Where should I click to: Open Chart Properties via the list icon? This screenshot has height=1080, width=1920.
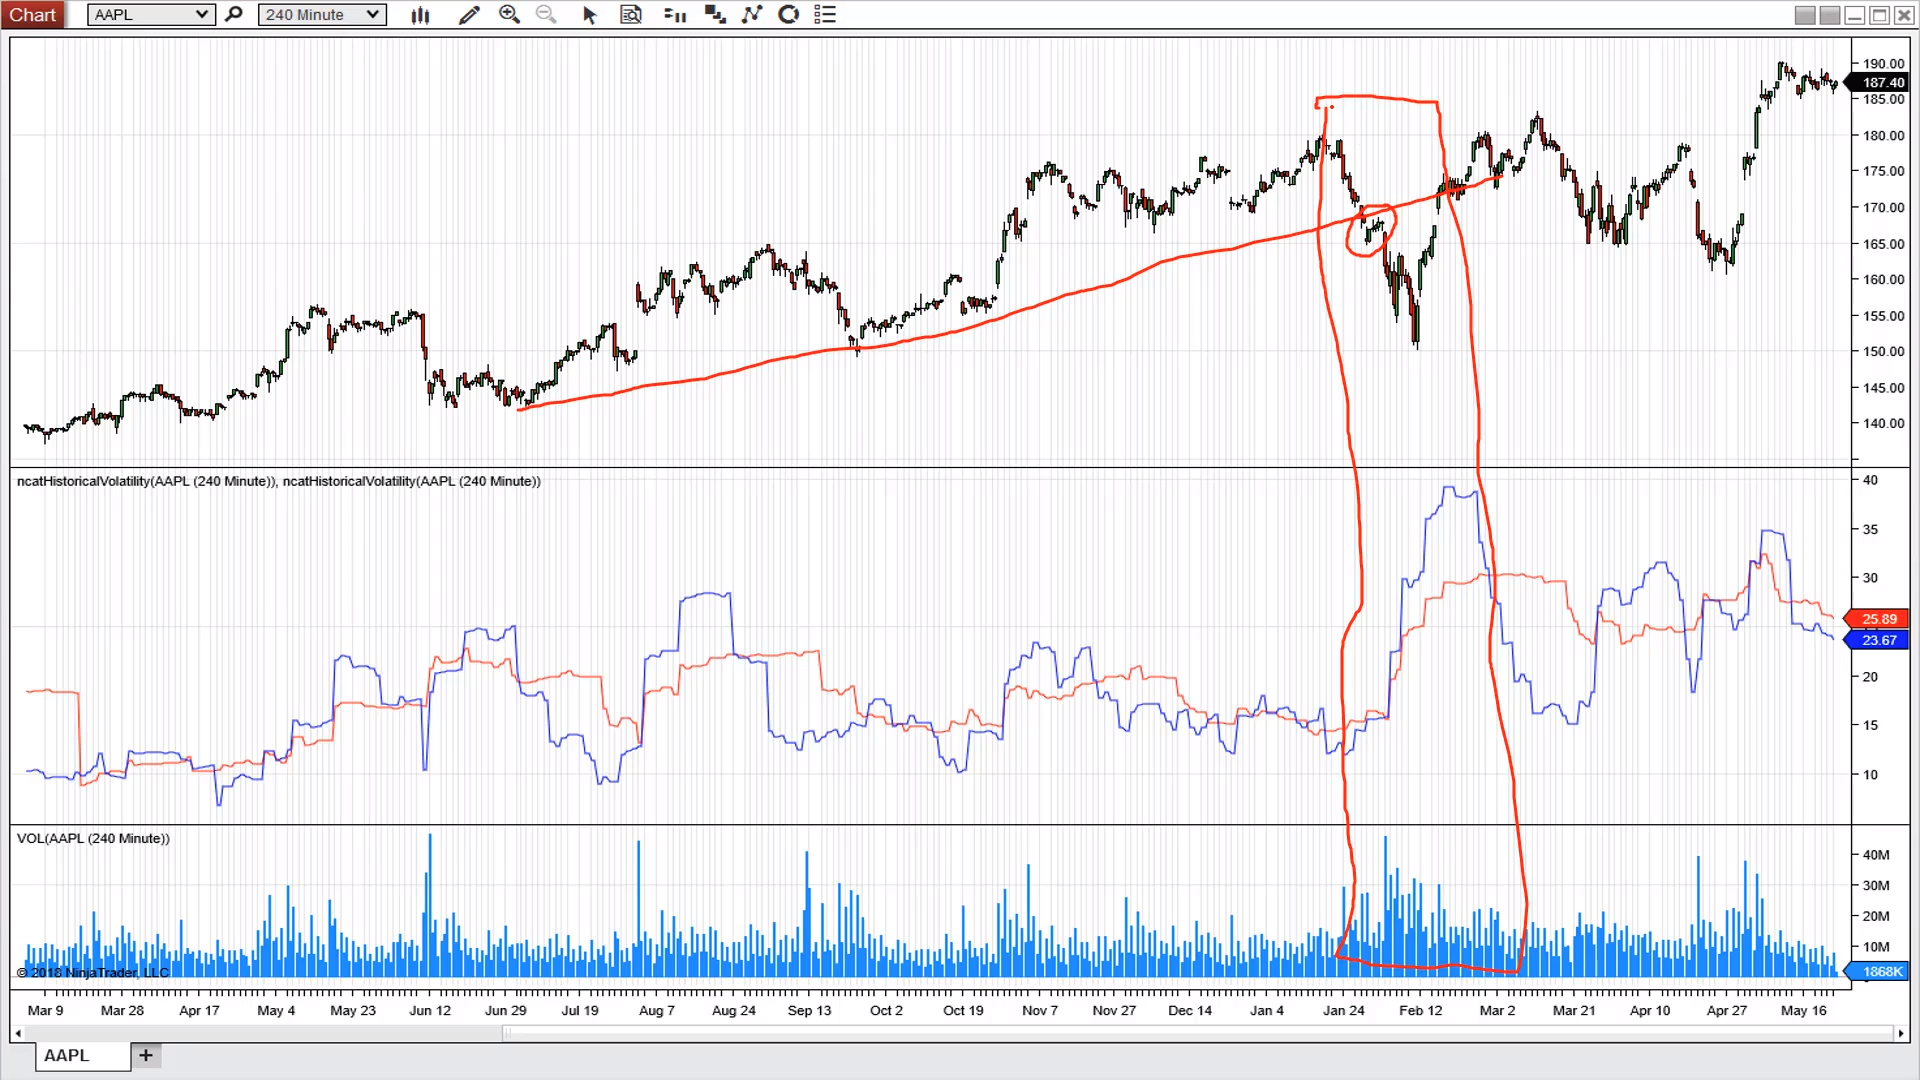coord(826,14)
